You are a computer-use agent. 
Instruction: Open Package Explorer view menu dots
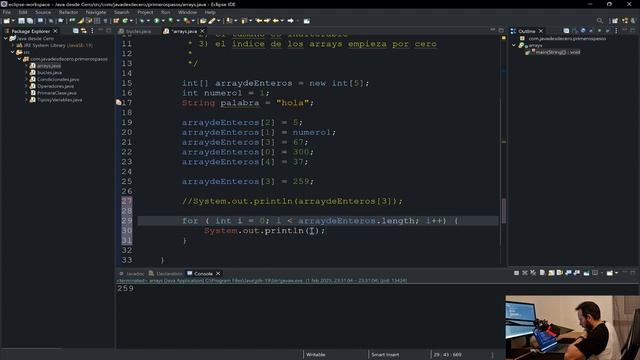pyautogui.click(x=92, y=31)
